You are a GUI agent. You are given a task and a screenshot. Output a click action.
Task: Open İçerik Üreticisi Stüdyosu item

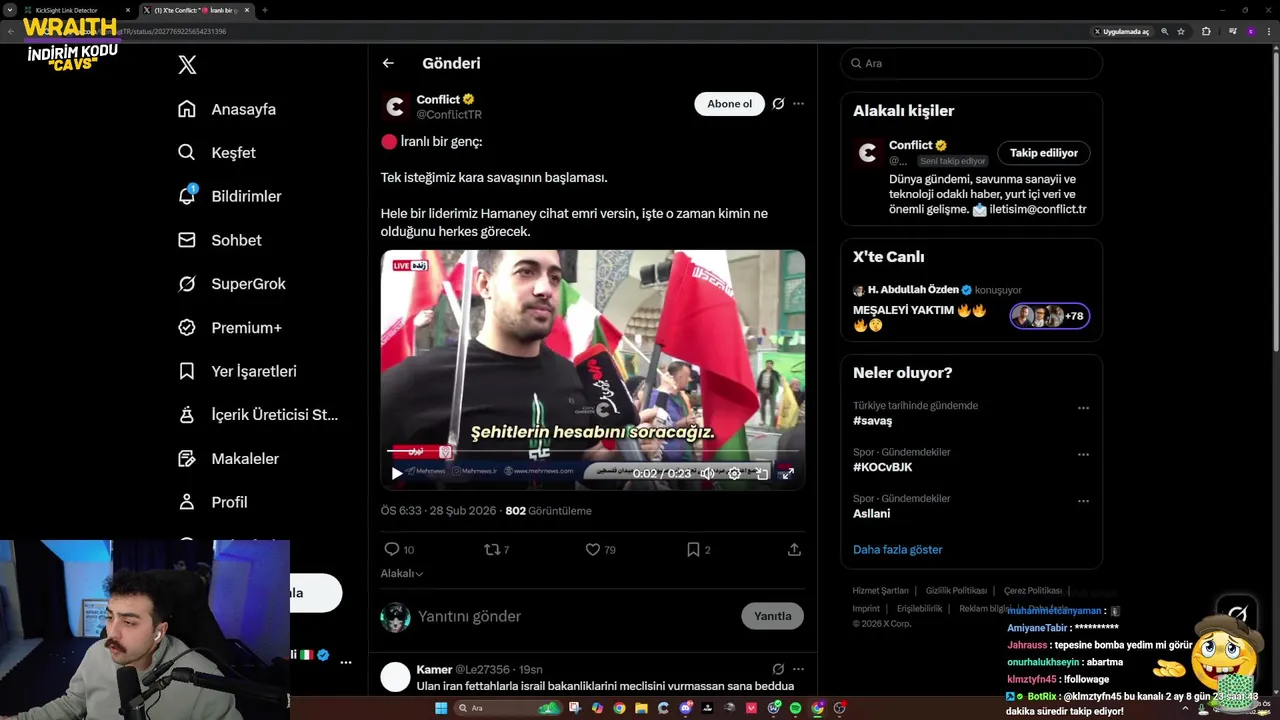tap(257, 415)
